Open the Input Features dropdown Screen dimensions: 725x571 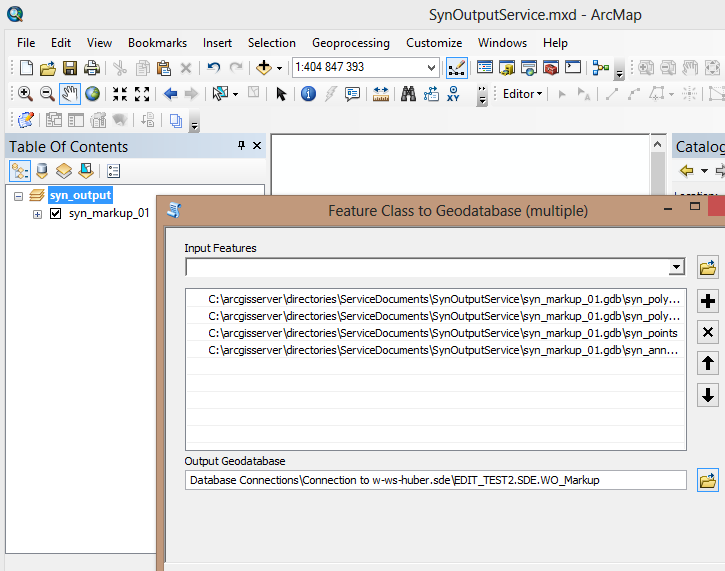[x=676, y=267]
